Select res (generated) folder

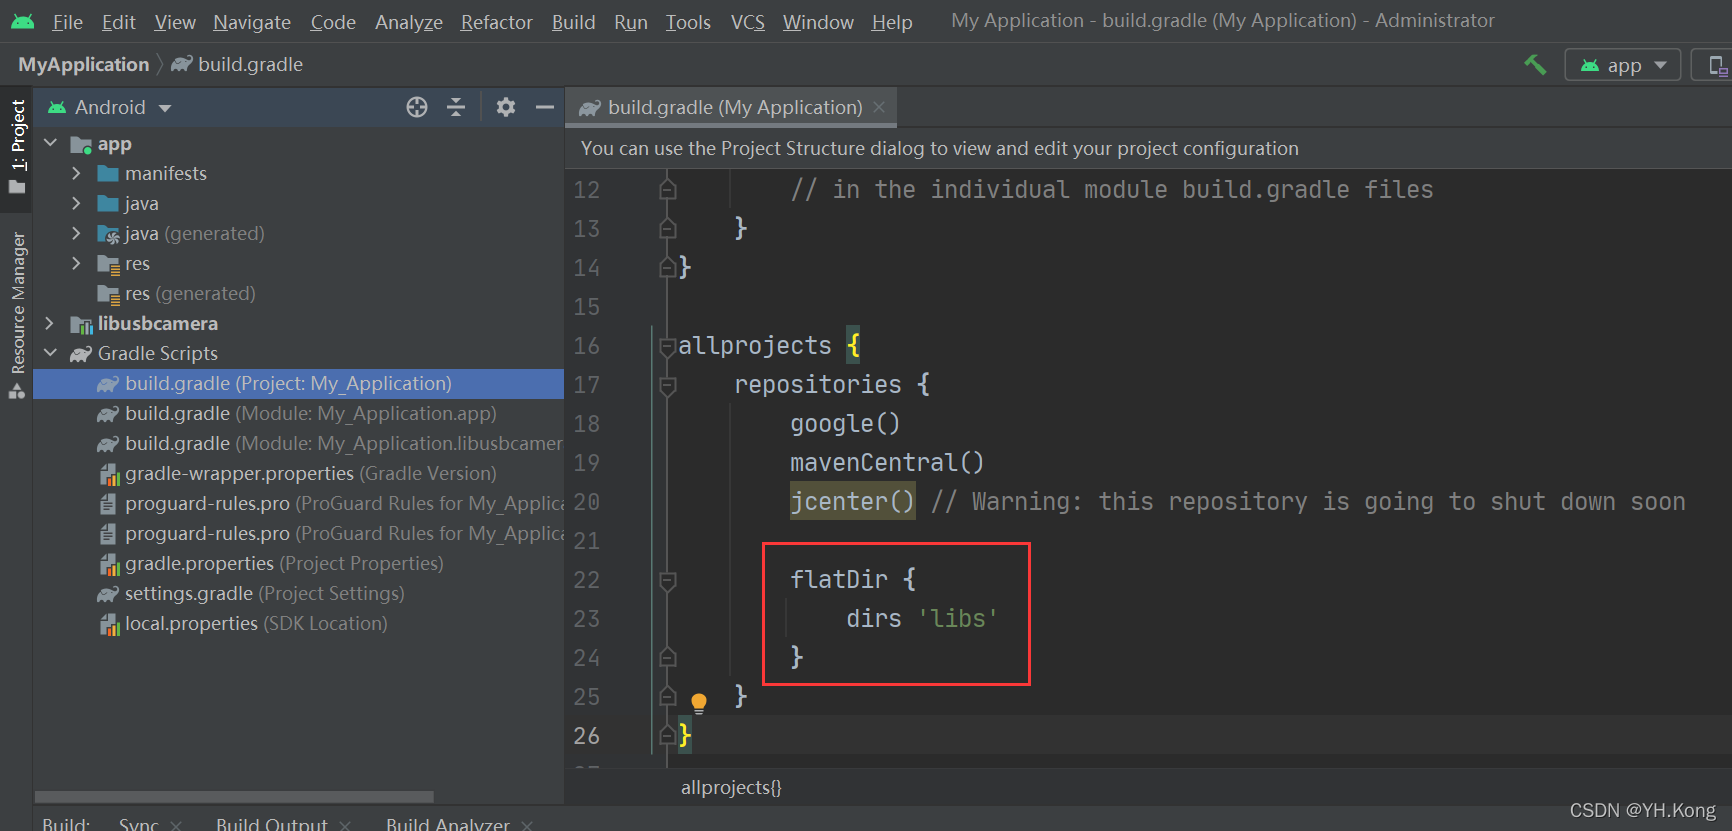tap(176, 294)
